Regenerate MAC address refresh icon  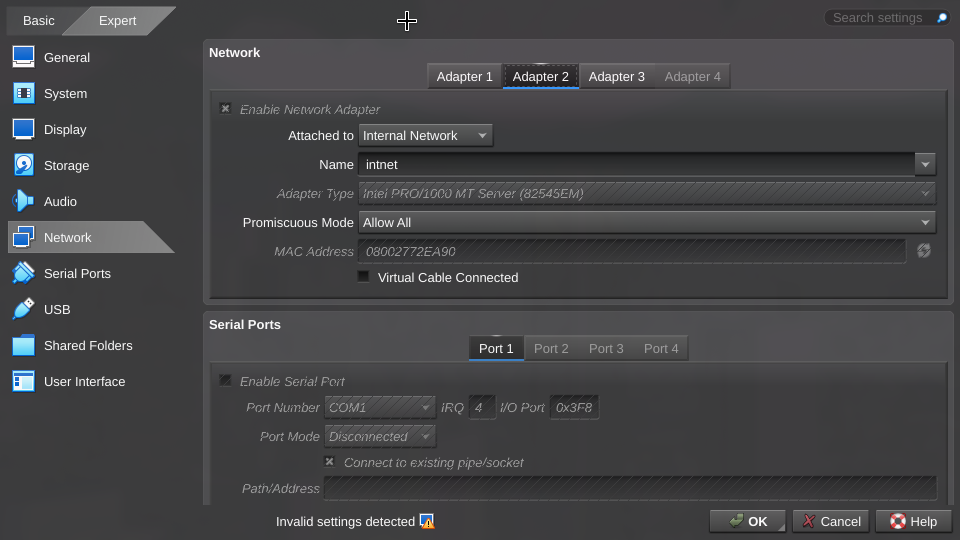[924, 250]
